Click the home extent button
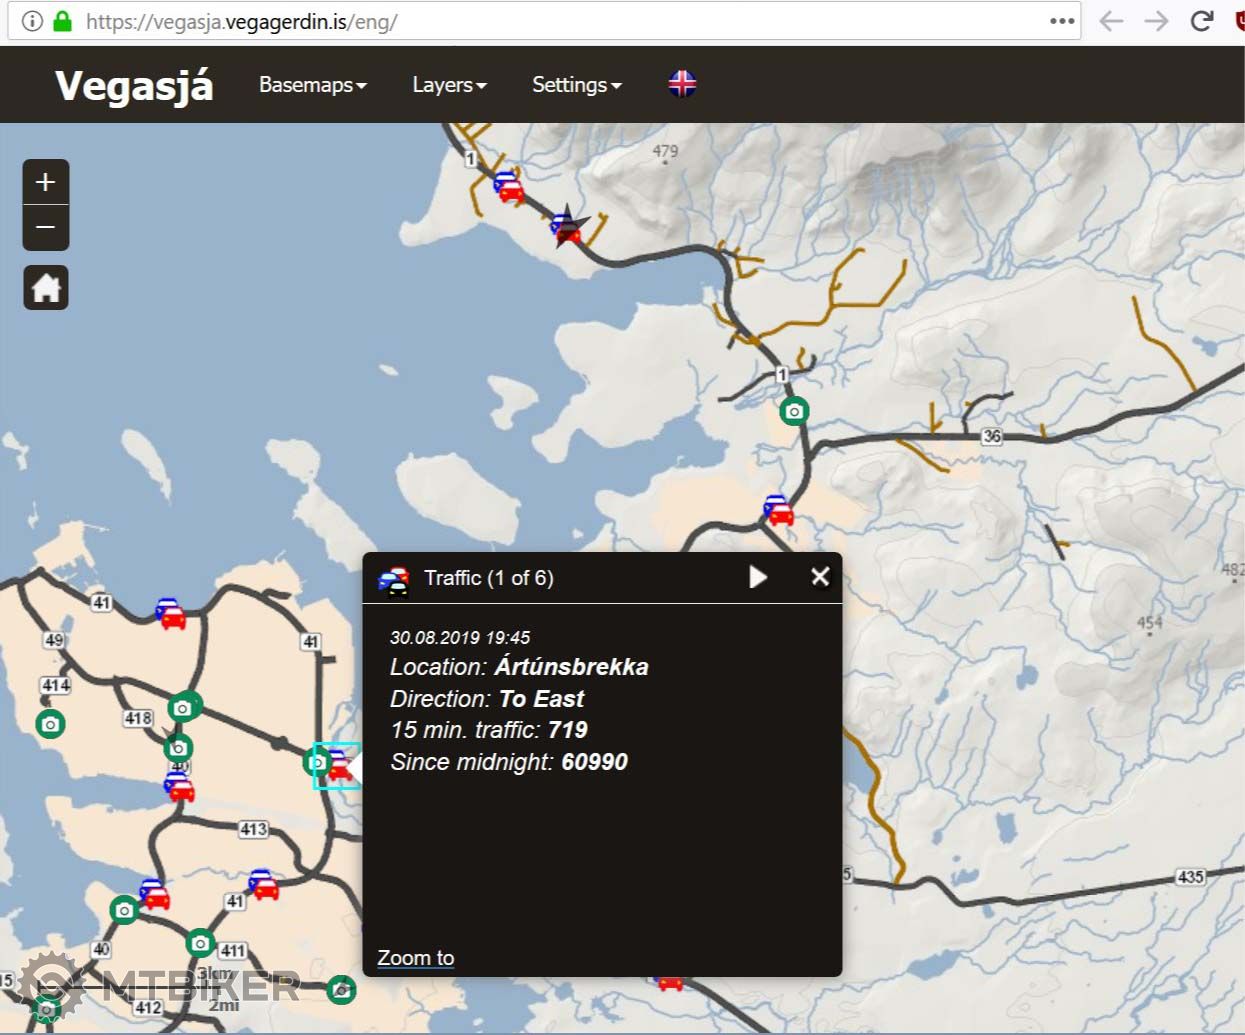The width and height of the screenshot is (1245, 1035). coord(46,288)
